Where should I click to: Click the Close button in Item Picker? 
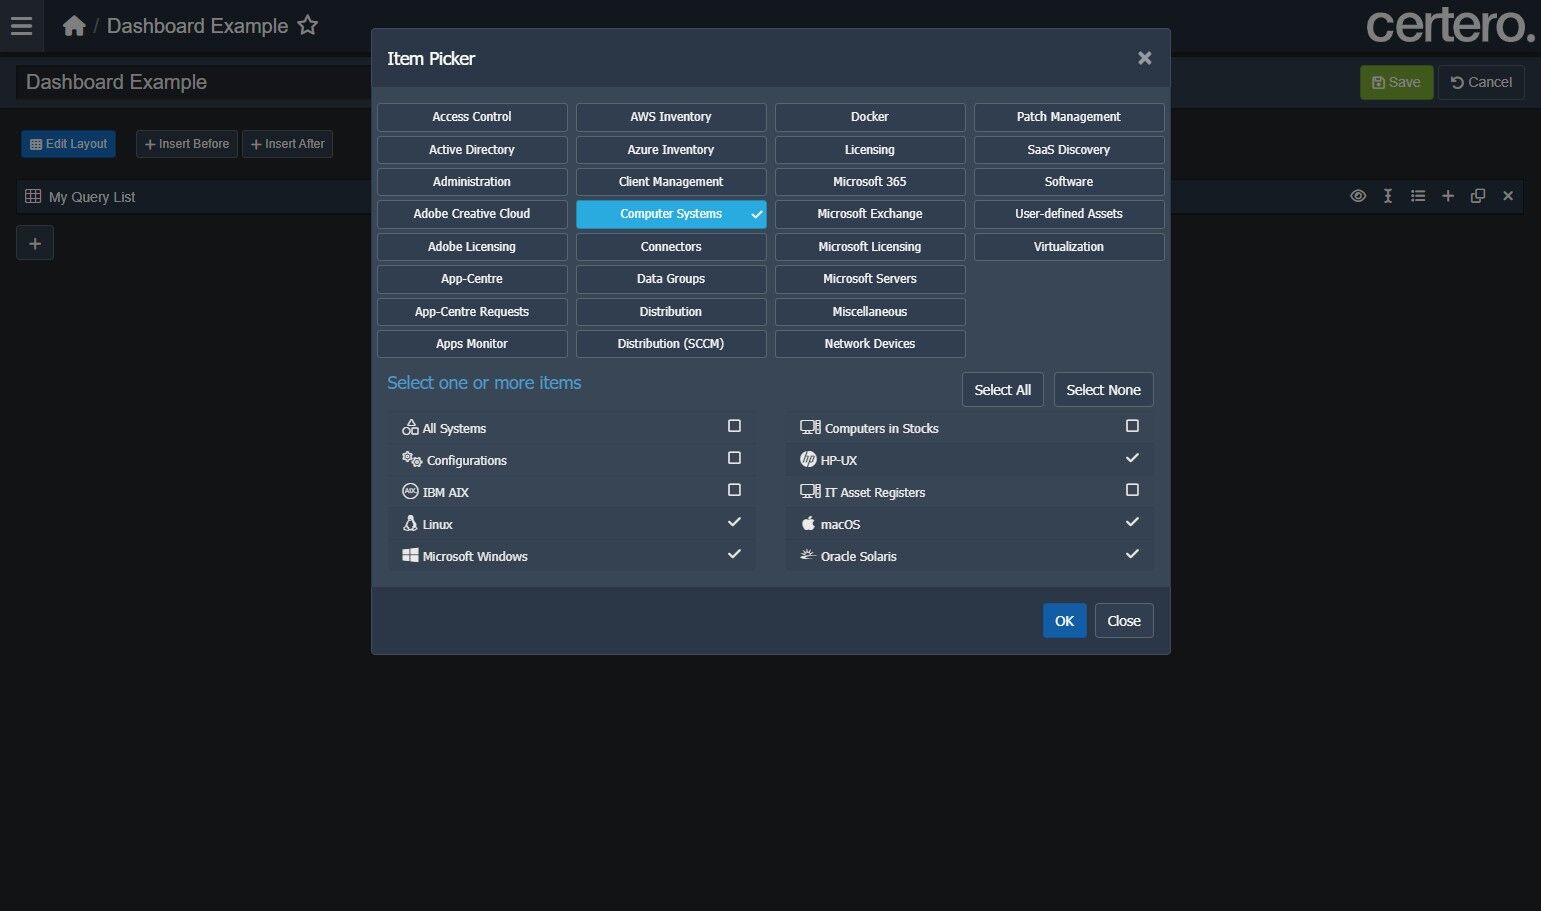pyautogui.click(x=1124, y=621)
